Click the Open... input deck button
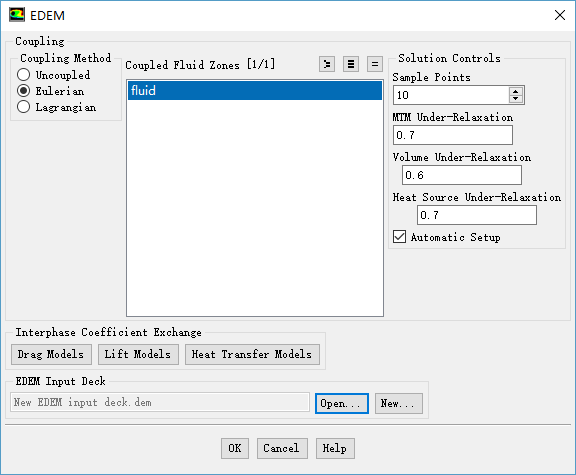Screen dimensions: 576x475 342,403
